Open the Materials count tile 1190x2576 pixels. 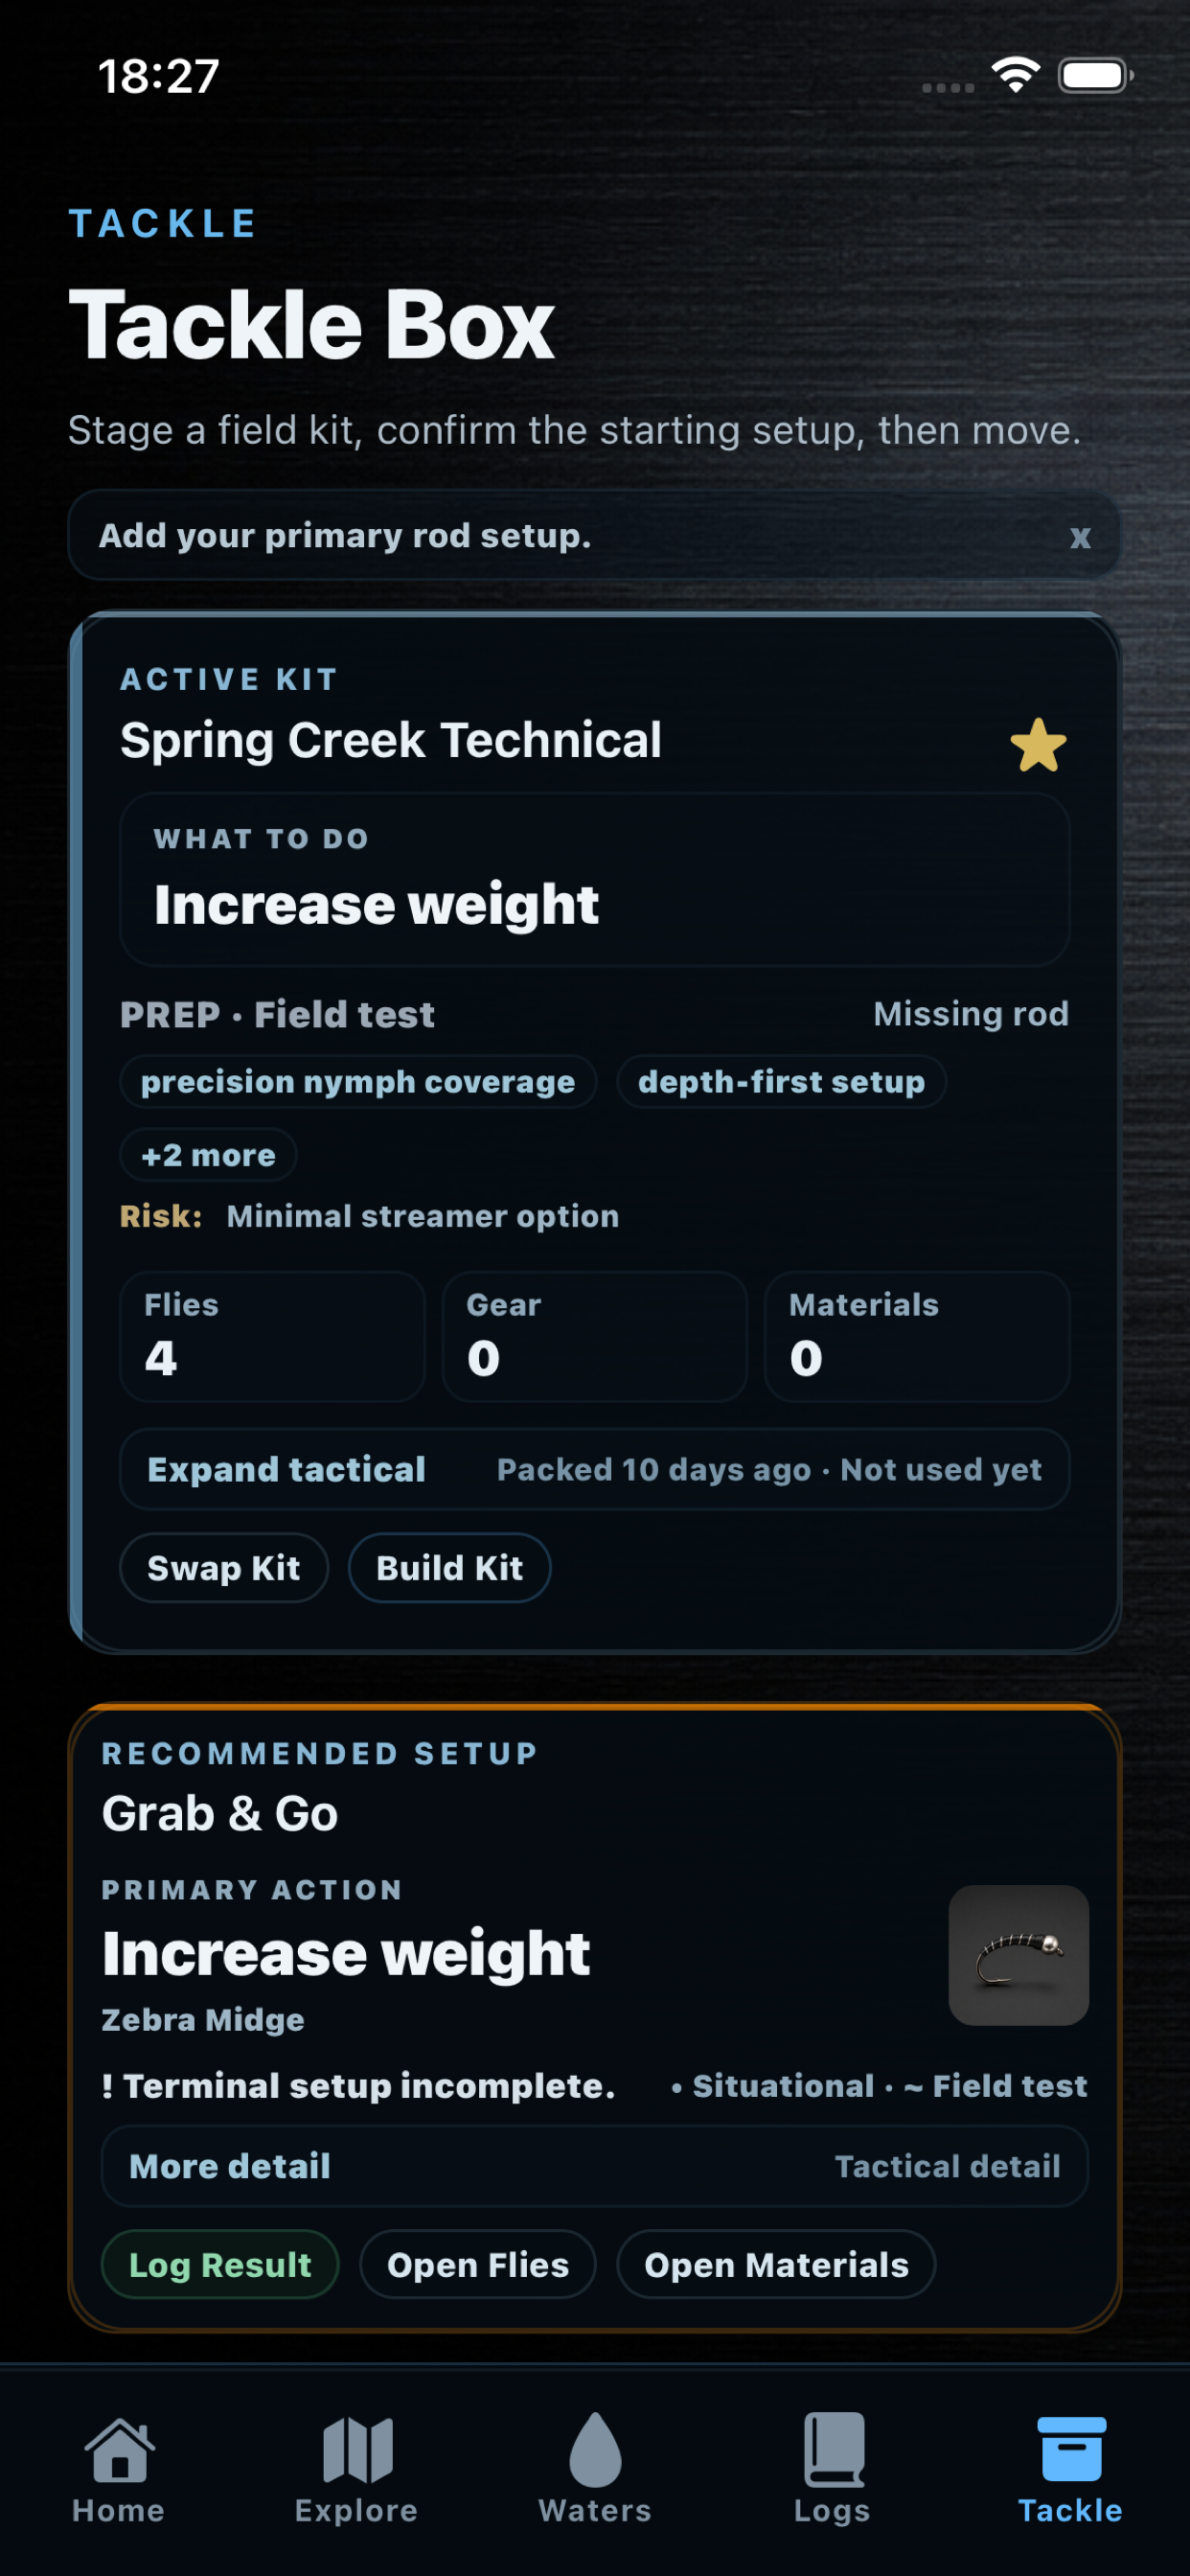click(917, 1336)
